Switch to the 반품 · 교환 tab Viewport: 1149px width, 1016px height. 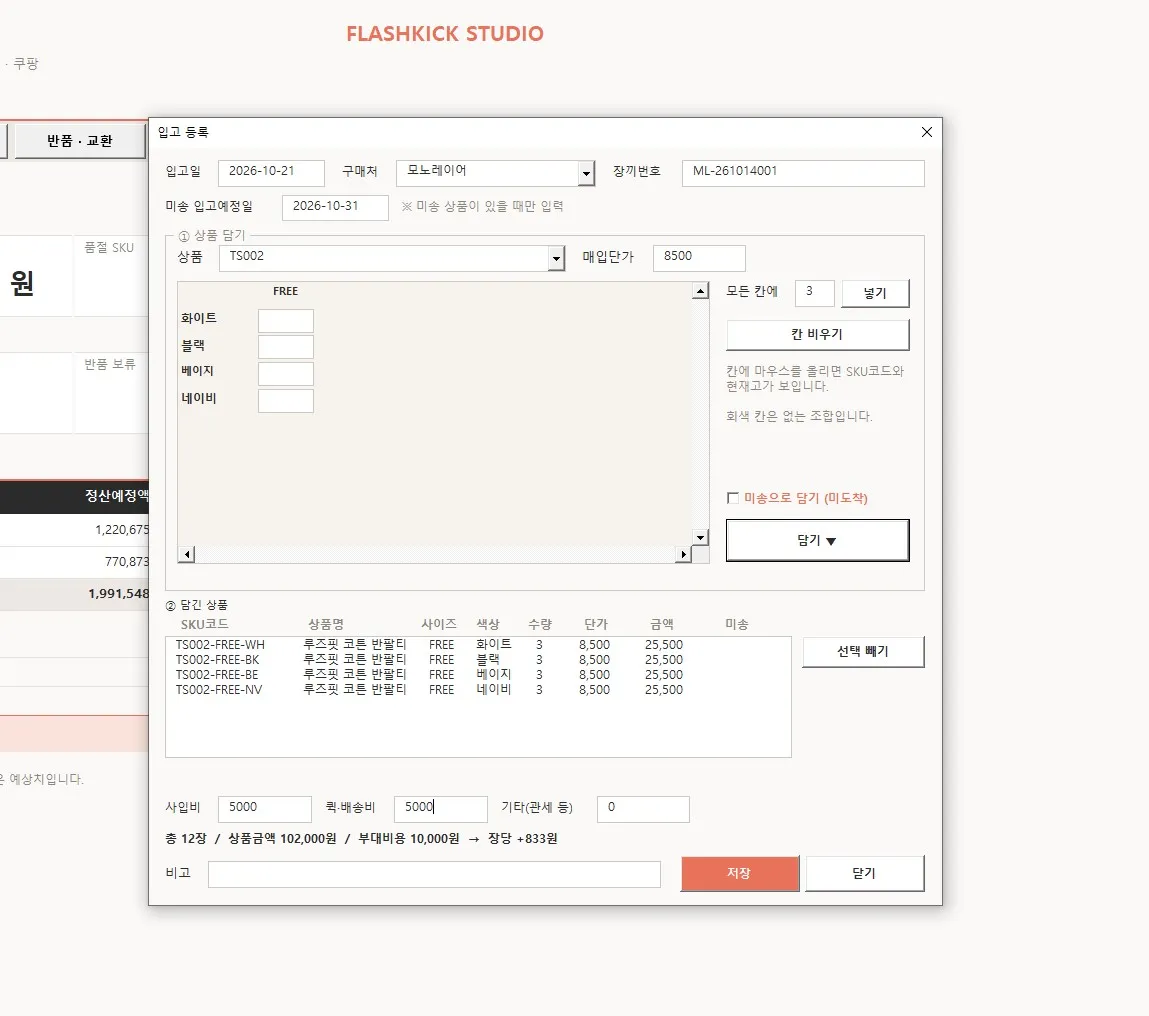pyautogui.click(x=80, y=141)
